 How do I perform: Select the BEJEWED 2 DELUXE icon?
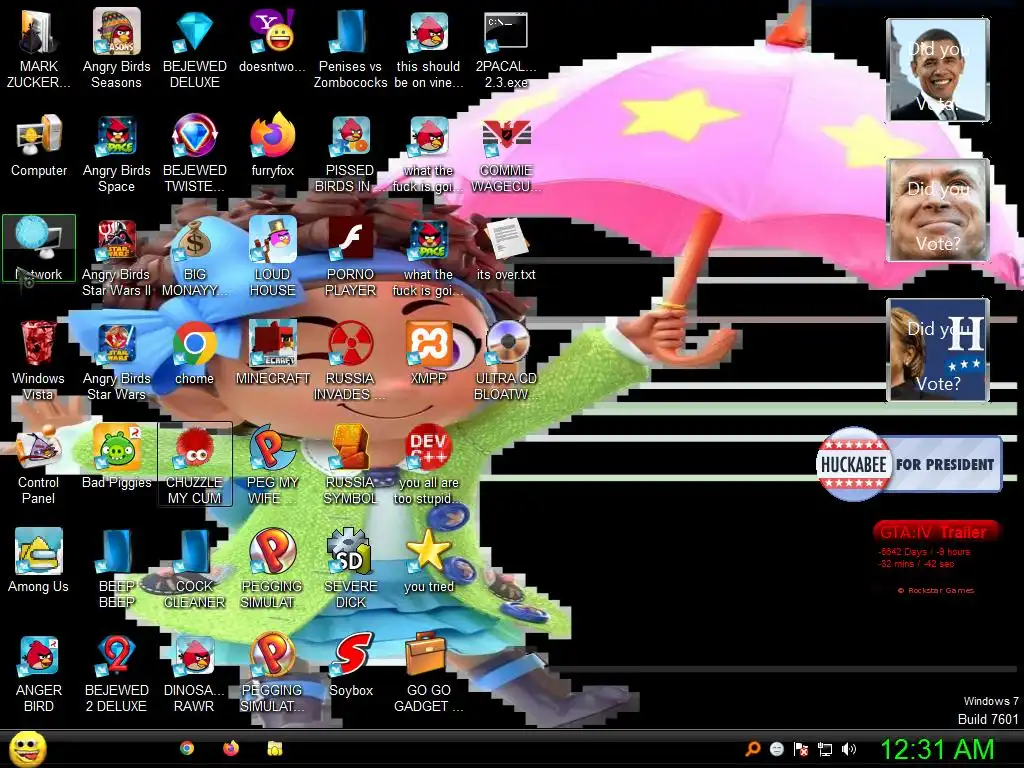click(x=116, y=673)
